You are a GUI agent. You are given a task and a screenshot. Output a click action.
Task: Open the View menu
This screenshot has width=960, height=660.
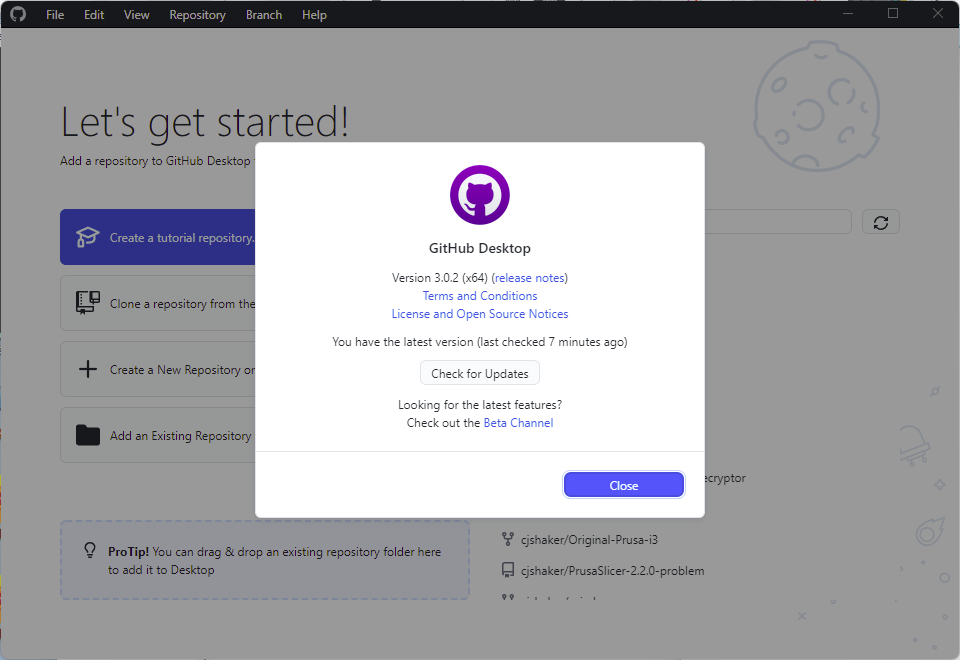point(137,15)
